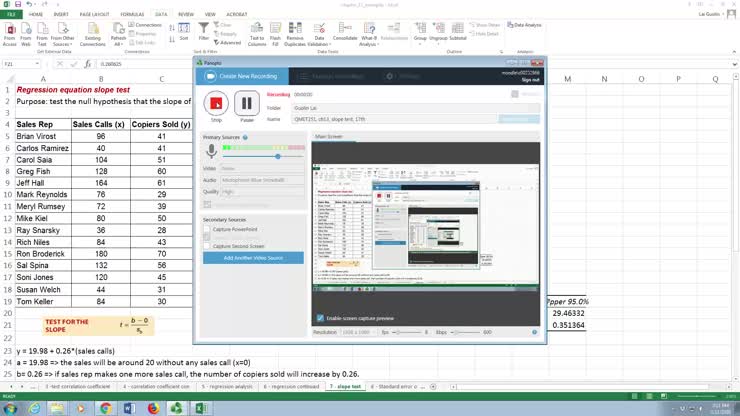Click the Remove Duplicates icon

pyautogui.click(x=295, y=33)
